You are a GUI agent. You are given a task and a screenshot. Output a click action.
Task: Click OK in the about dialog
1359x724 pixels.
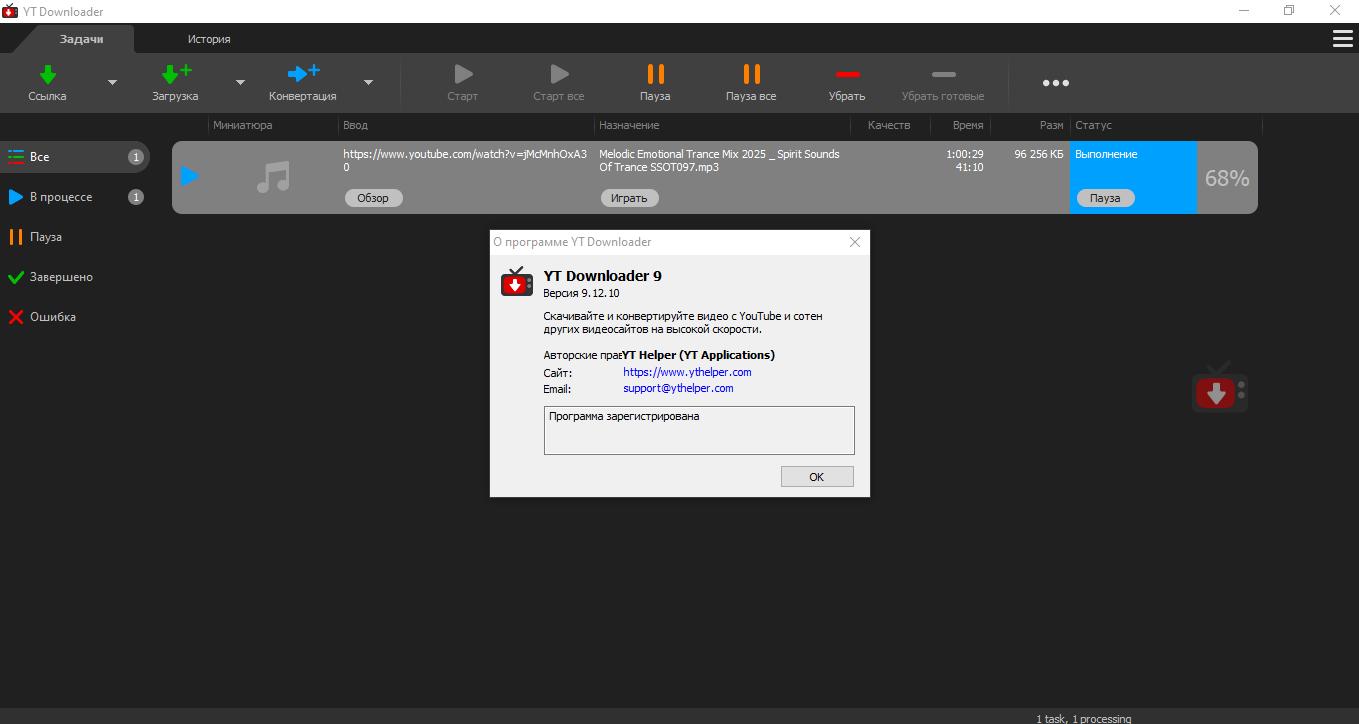(x=816, y=477)
